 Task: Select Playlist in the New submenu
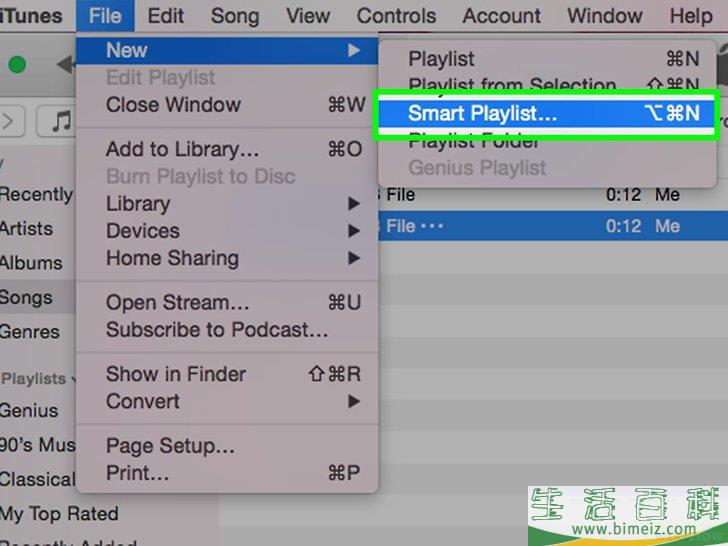coord(546,59)
